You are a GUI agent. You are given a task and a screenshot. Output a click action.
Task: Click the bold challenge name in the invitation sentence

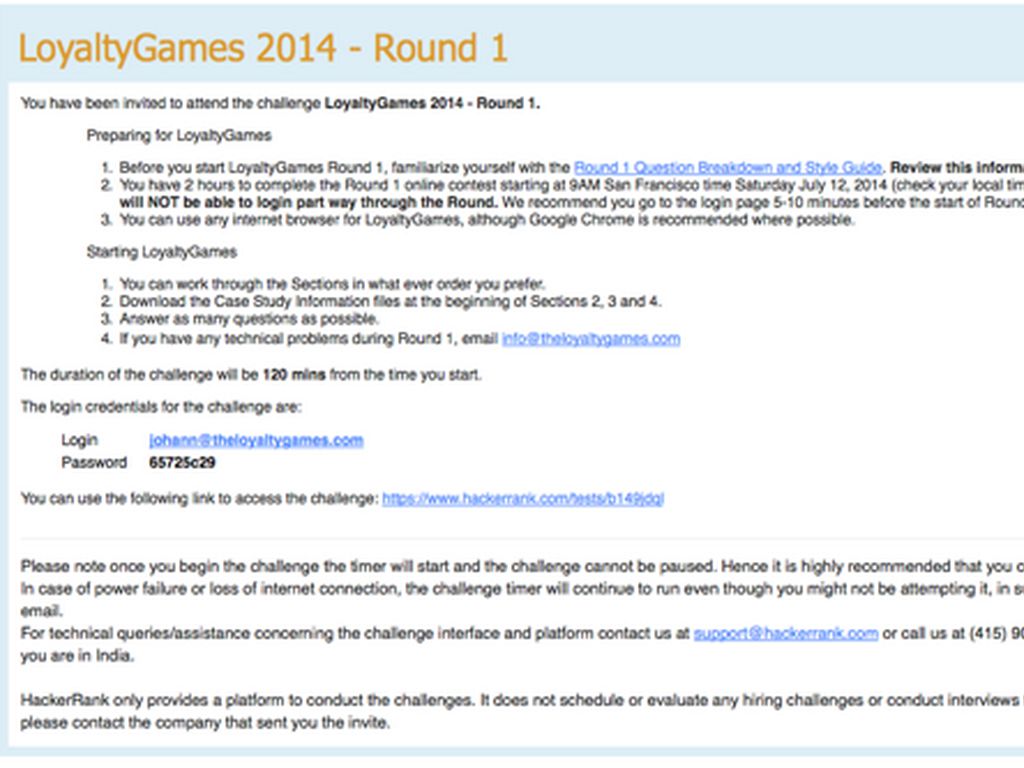[432, 103]
